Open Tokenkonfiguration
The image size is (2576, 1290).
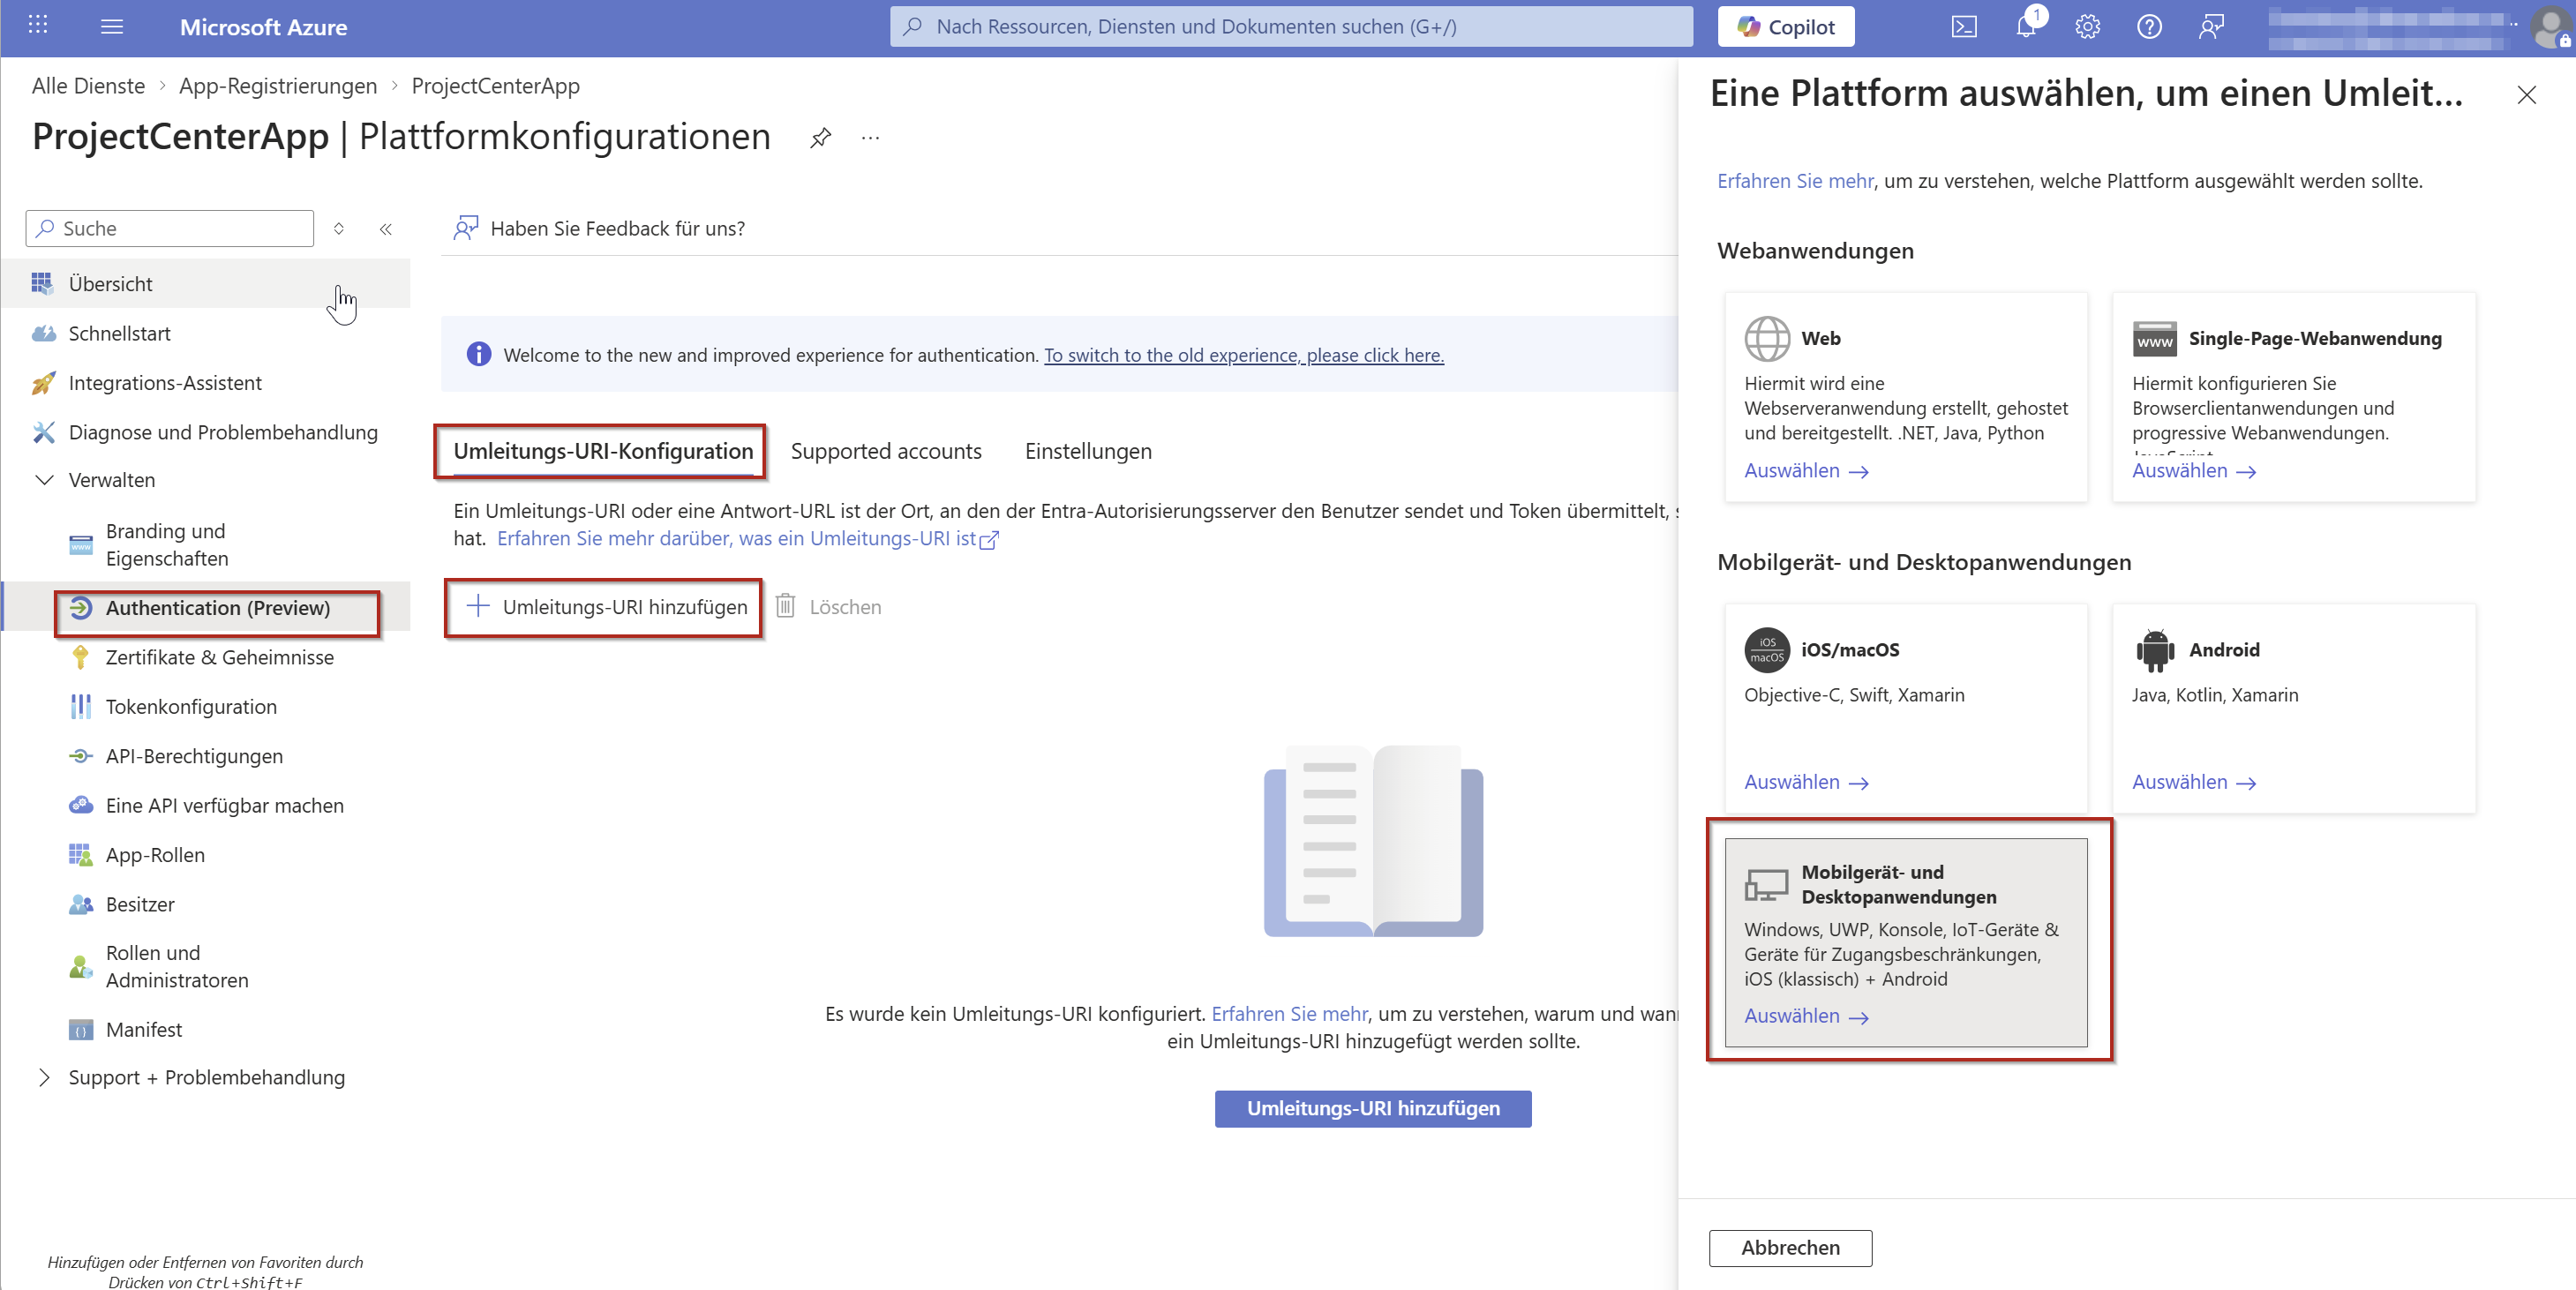206,707
